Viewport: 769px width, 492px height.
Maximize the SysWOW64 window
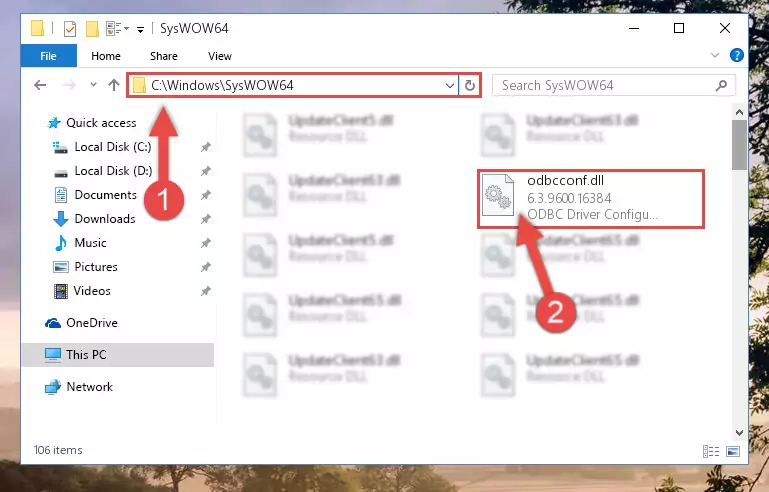(x=679, y=28)
